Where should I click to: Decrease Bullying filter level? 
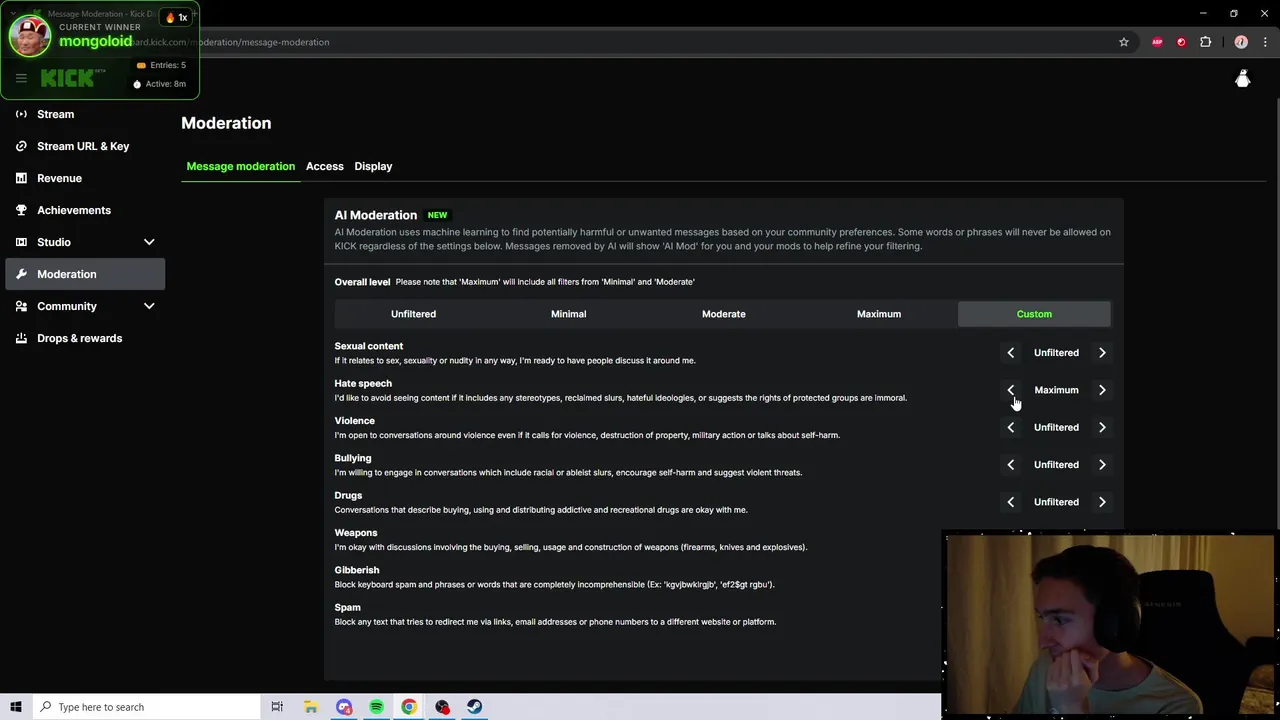[x=1010, y=465]
